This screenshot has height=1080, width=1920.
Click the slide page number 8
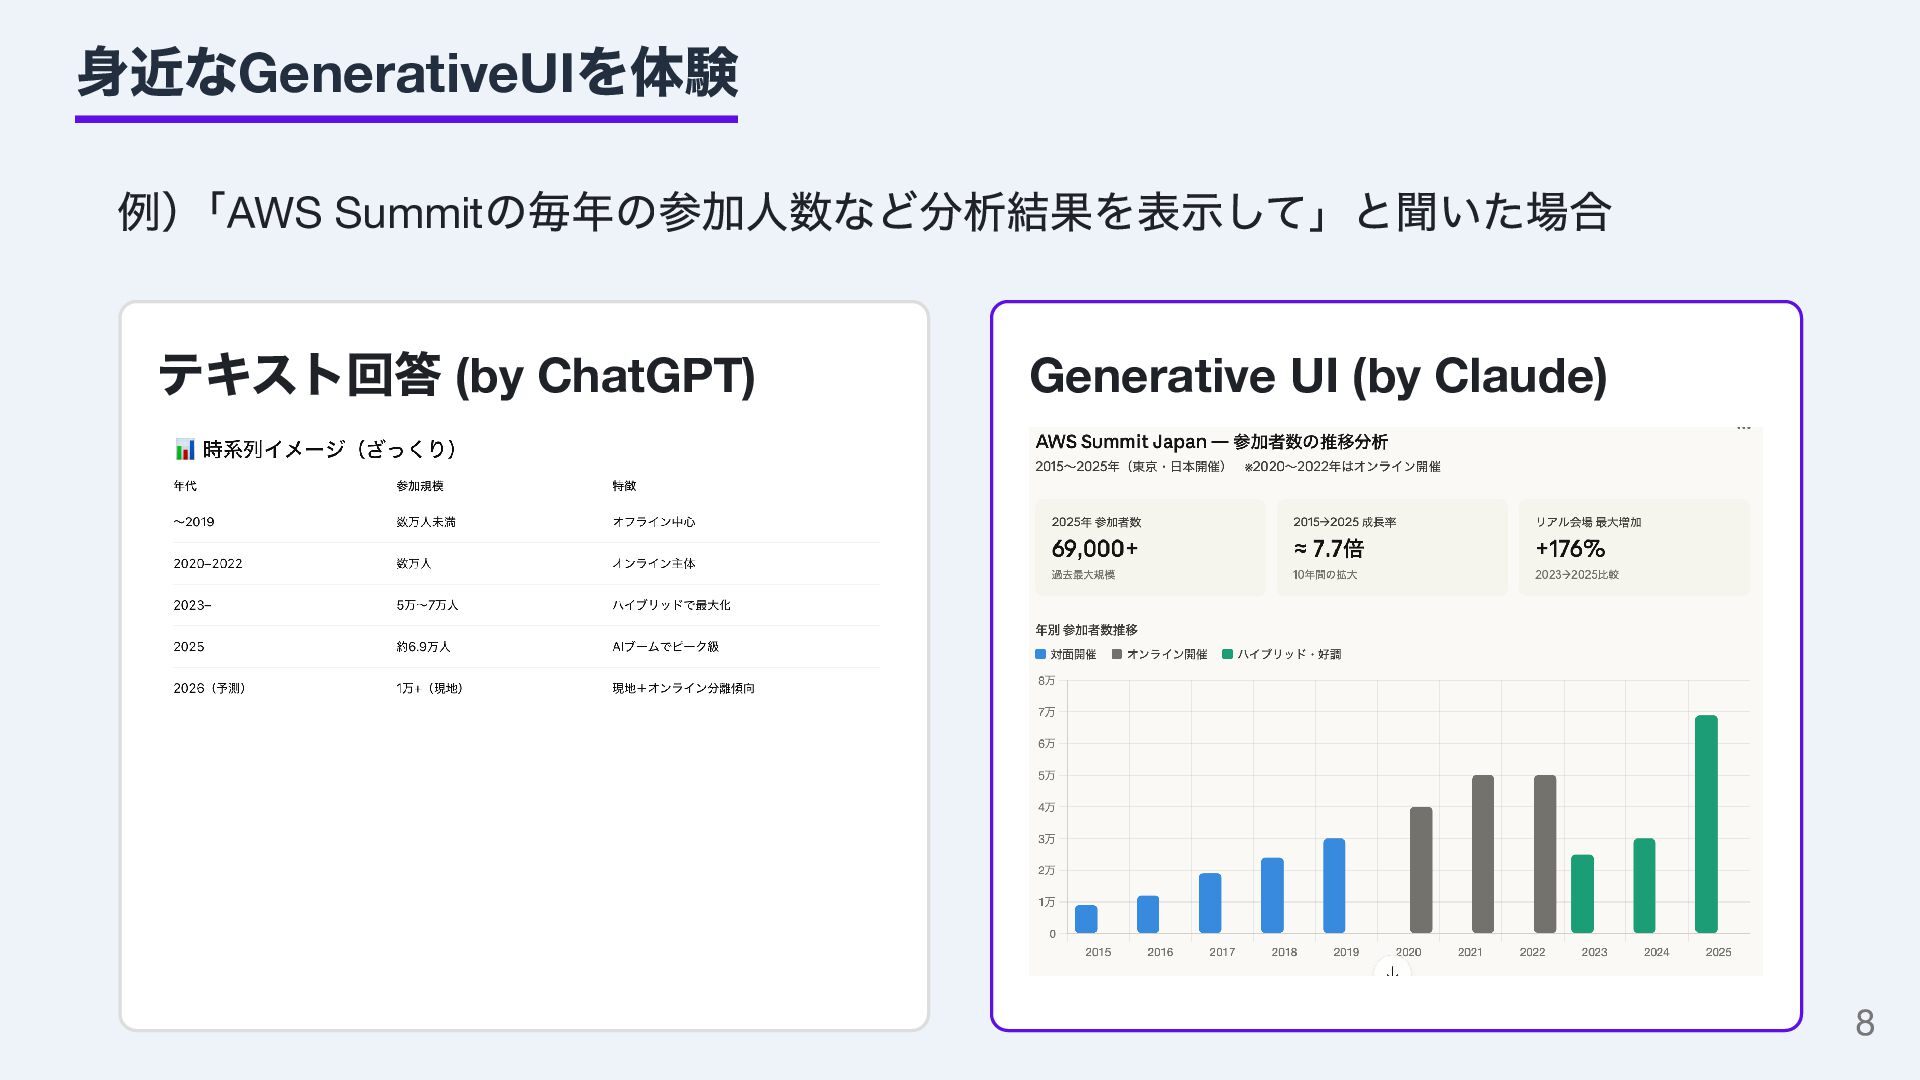coord(1864,1022)
